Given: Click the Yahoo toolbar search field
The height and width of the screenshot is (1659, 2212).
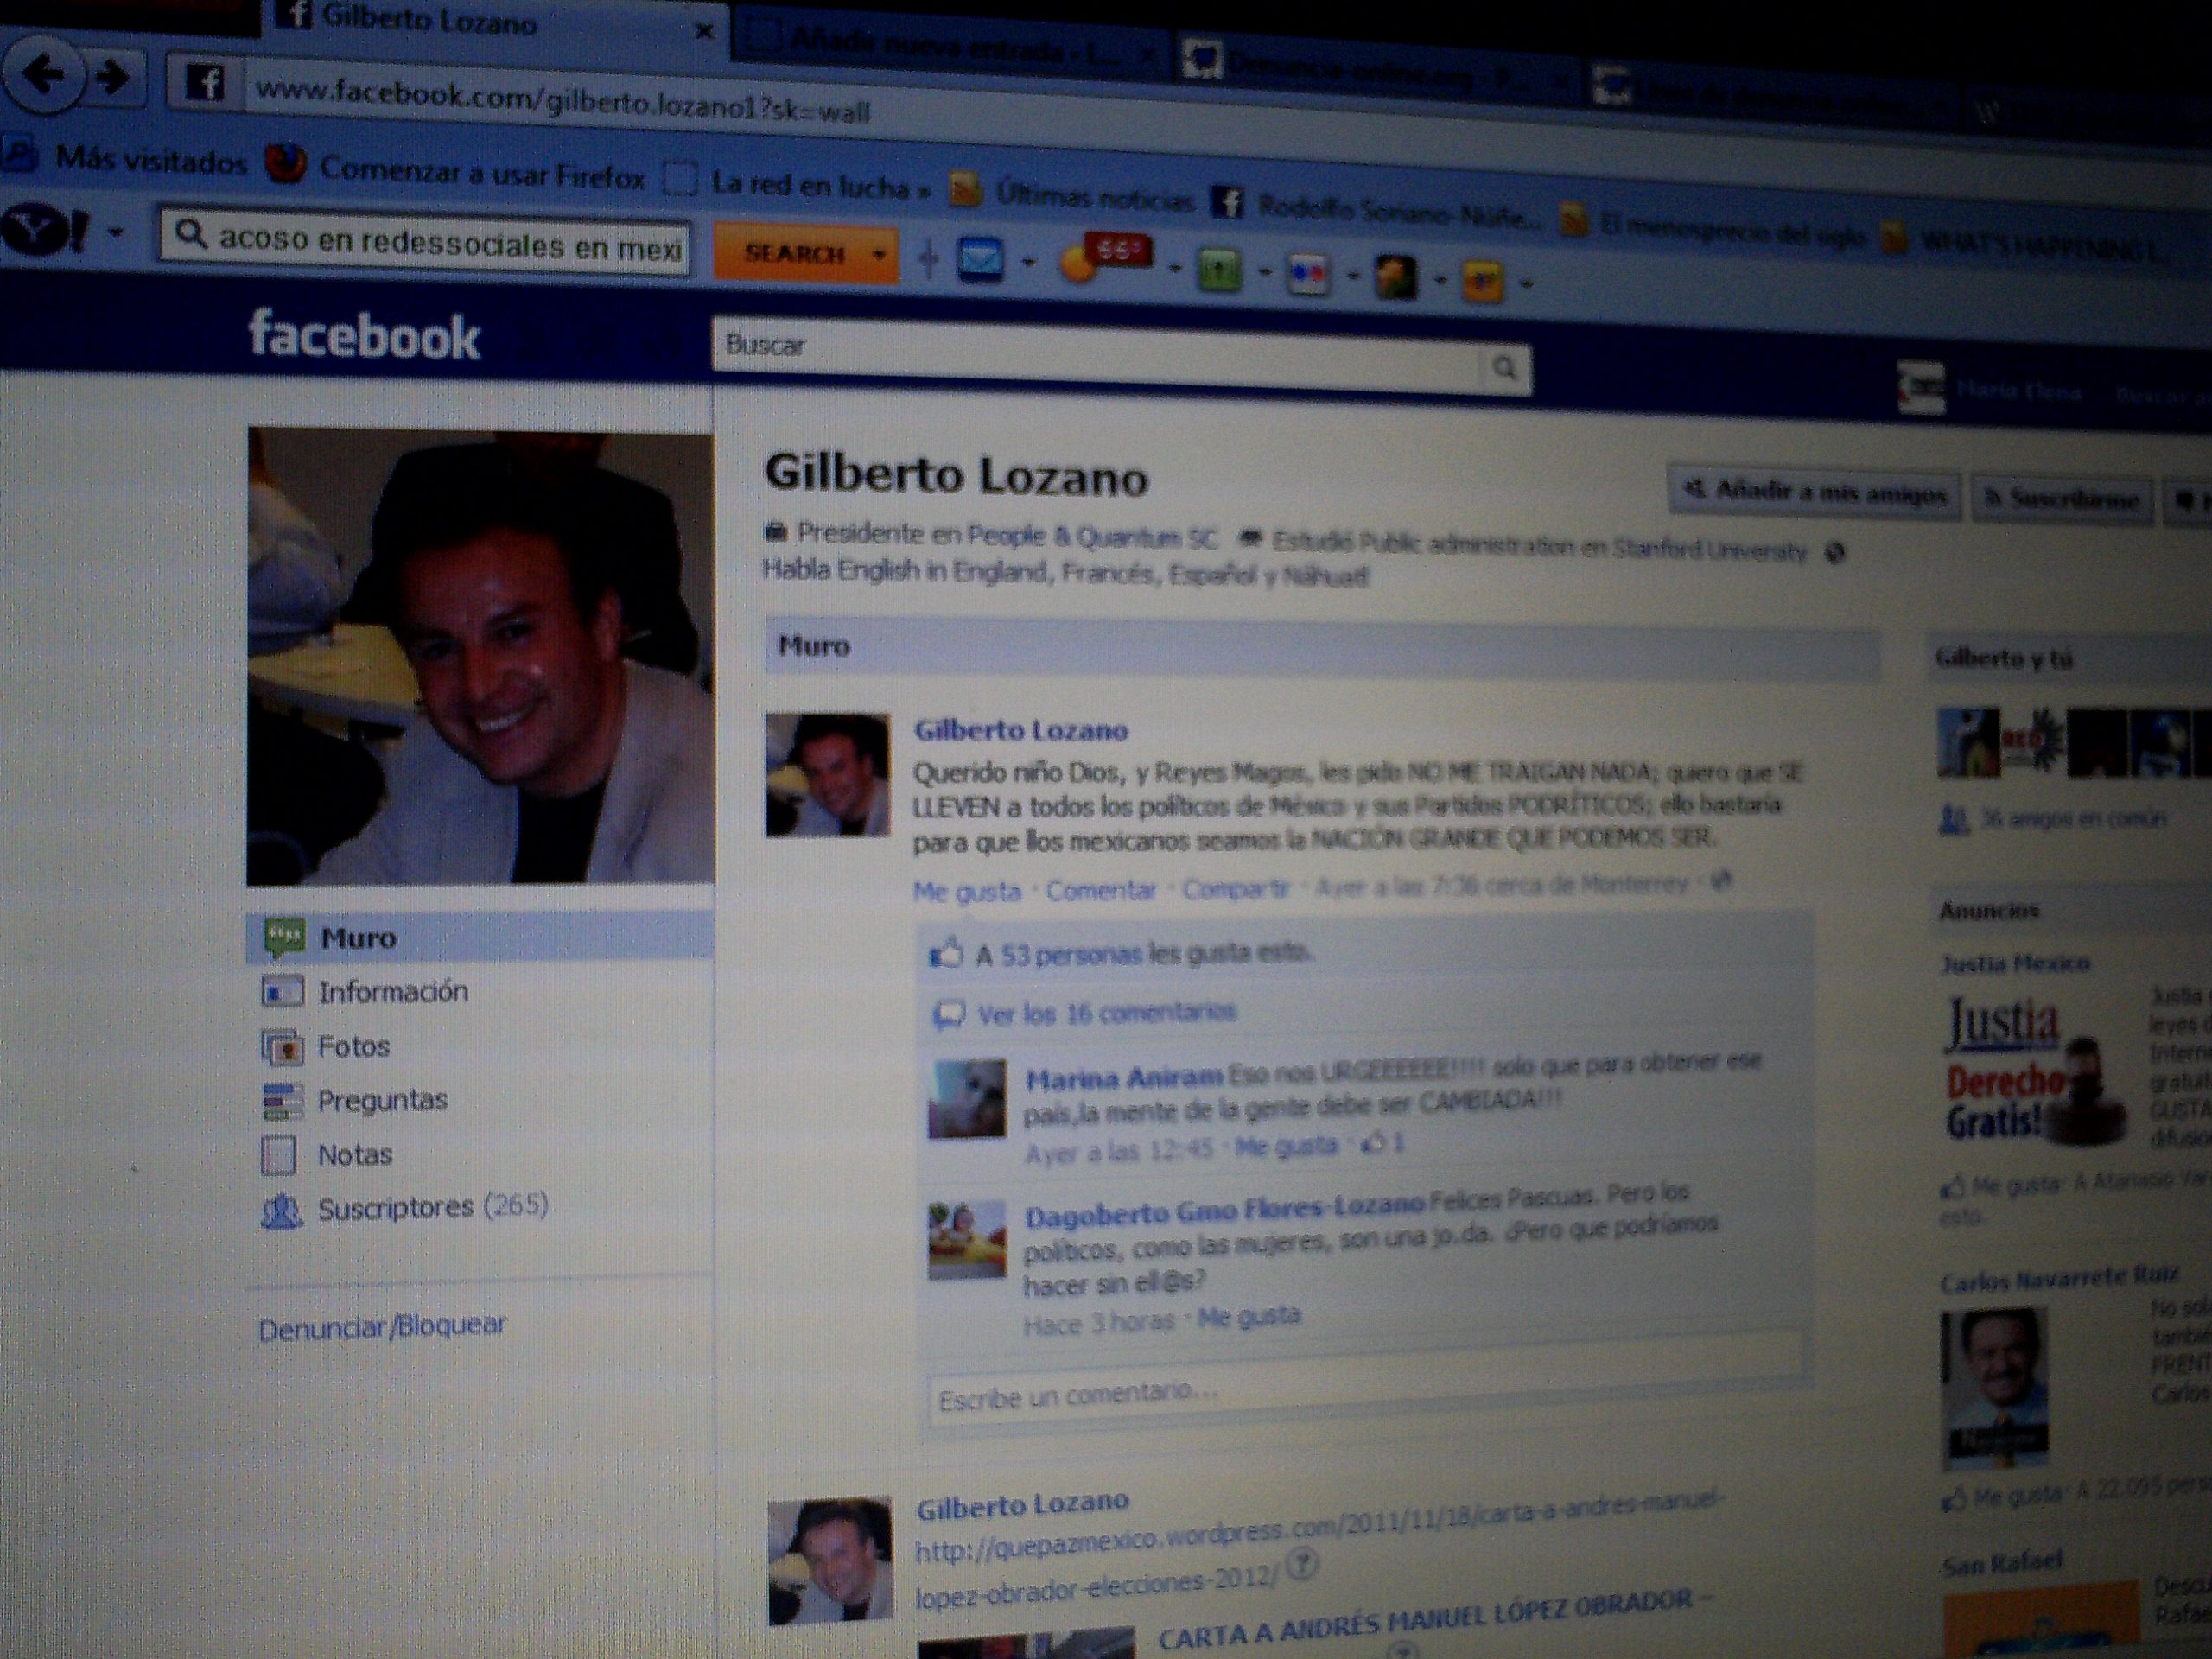Looking at the screenshot, I should tap(424, 243).
